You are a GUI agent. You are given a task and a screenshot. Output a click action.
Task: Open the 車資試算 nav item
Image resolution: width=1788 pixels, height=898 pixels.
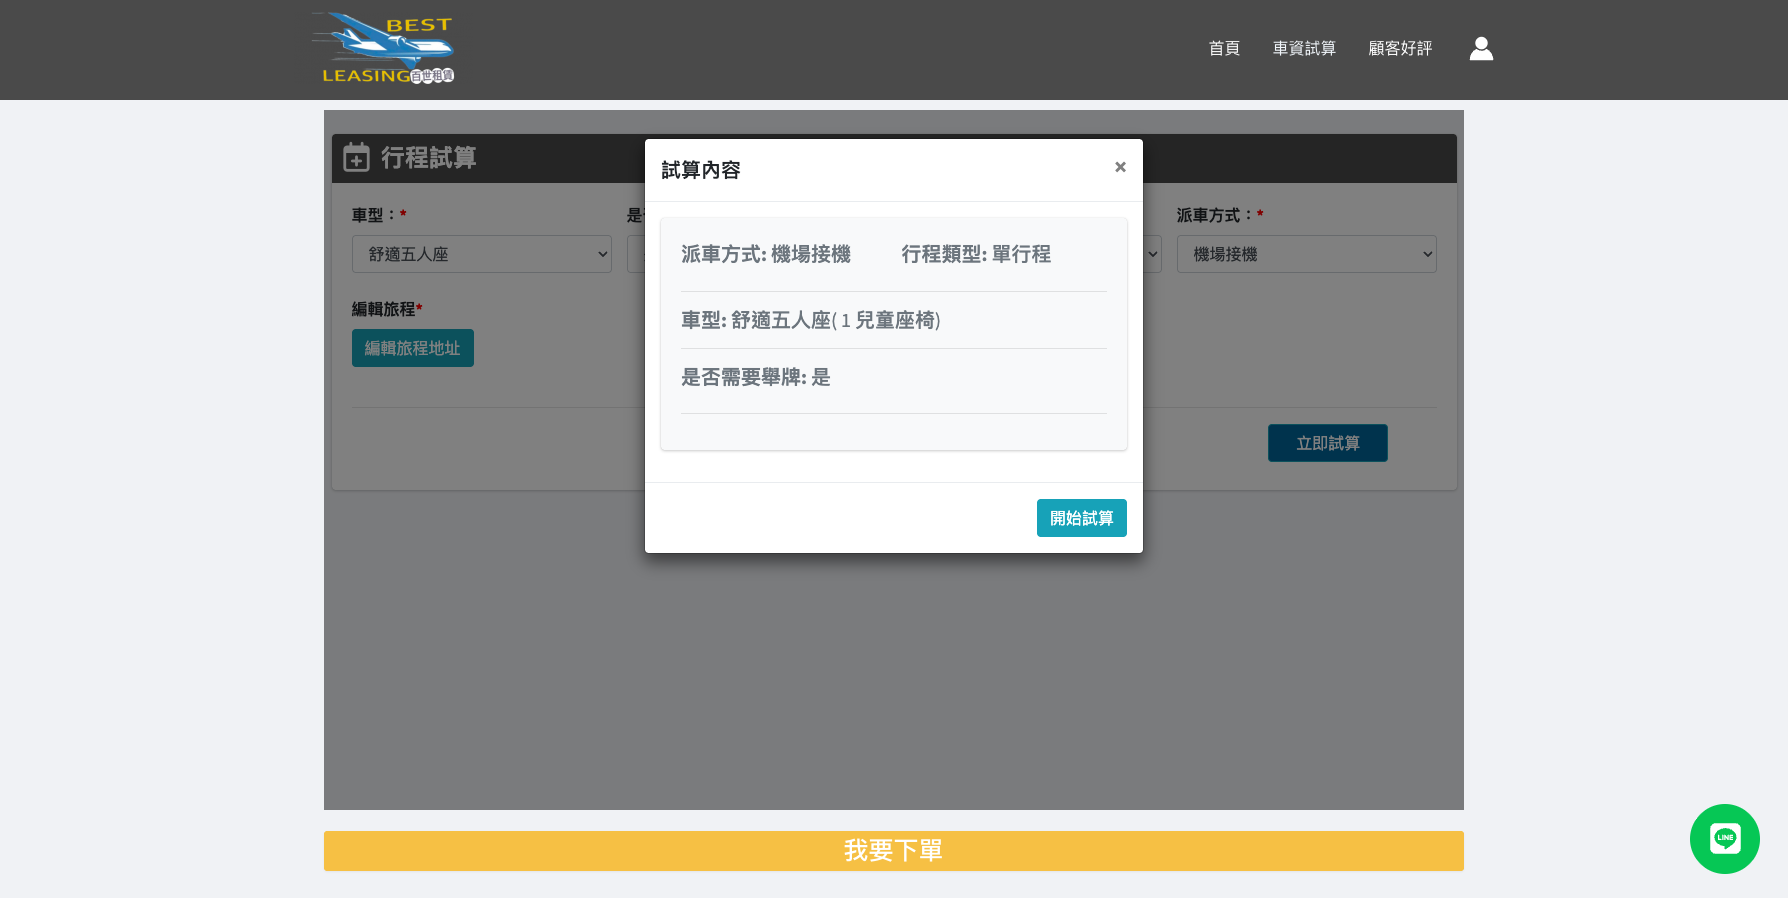coord(1304,49)
